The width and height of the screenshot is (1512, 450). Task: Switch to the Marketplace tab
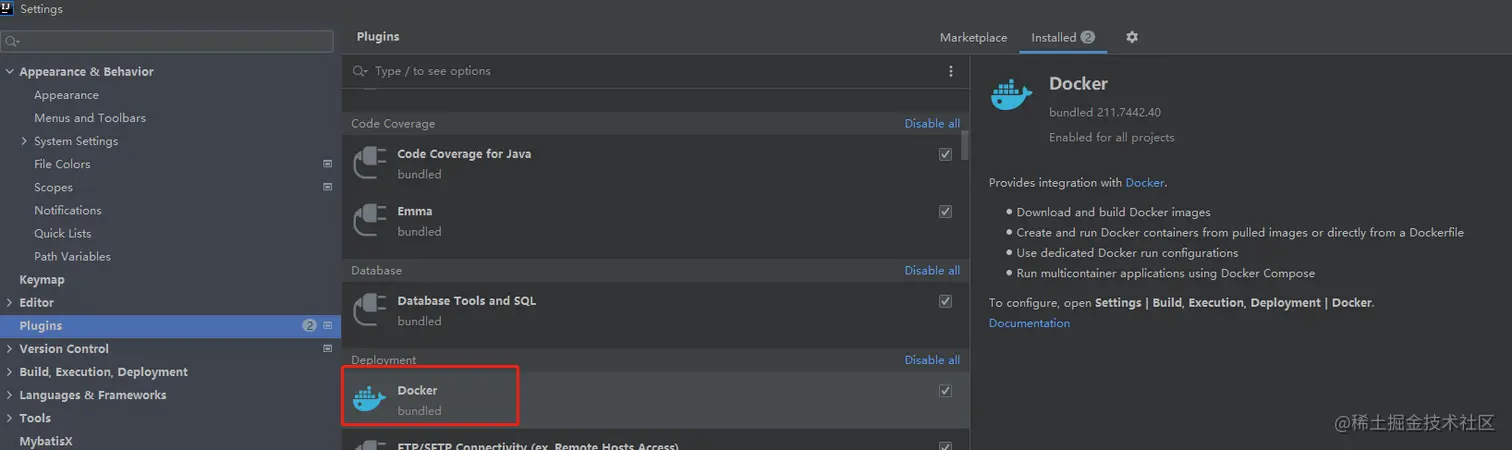973,38
